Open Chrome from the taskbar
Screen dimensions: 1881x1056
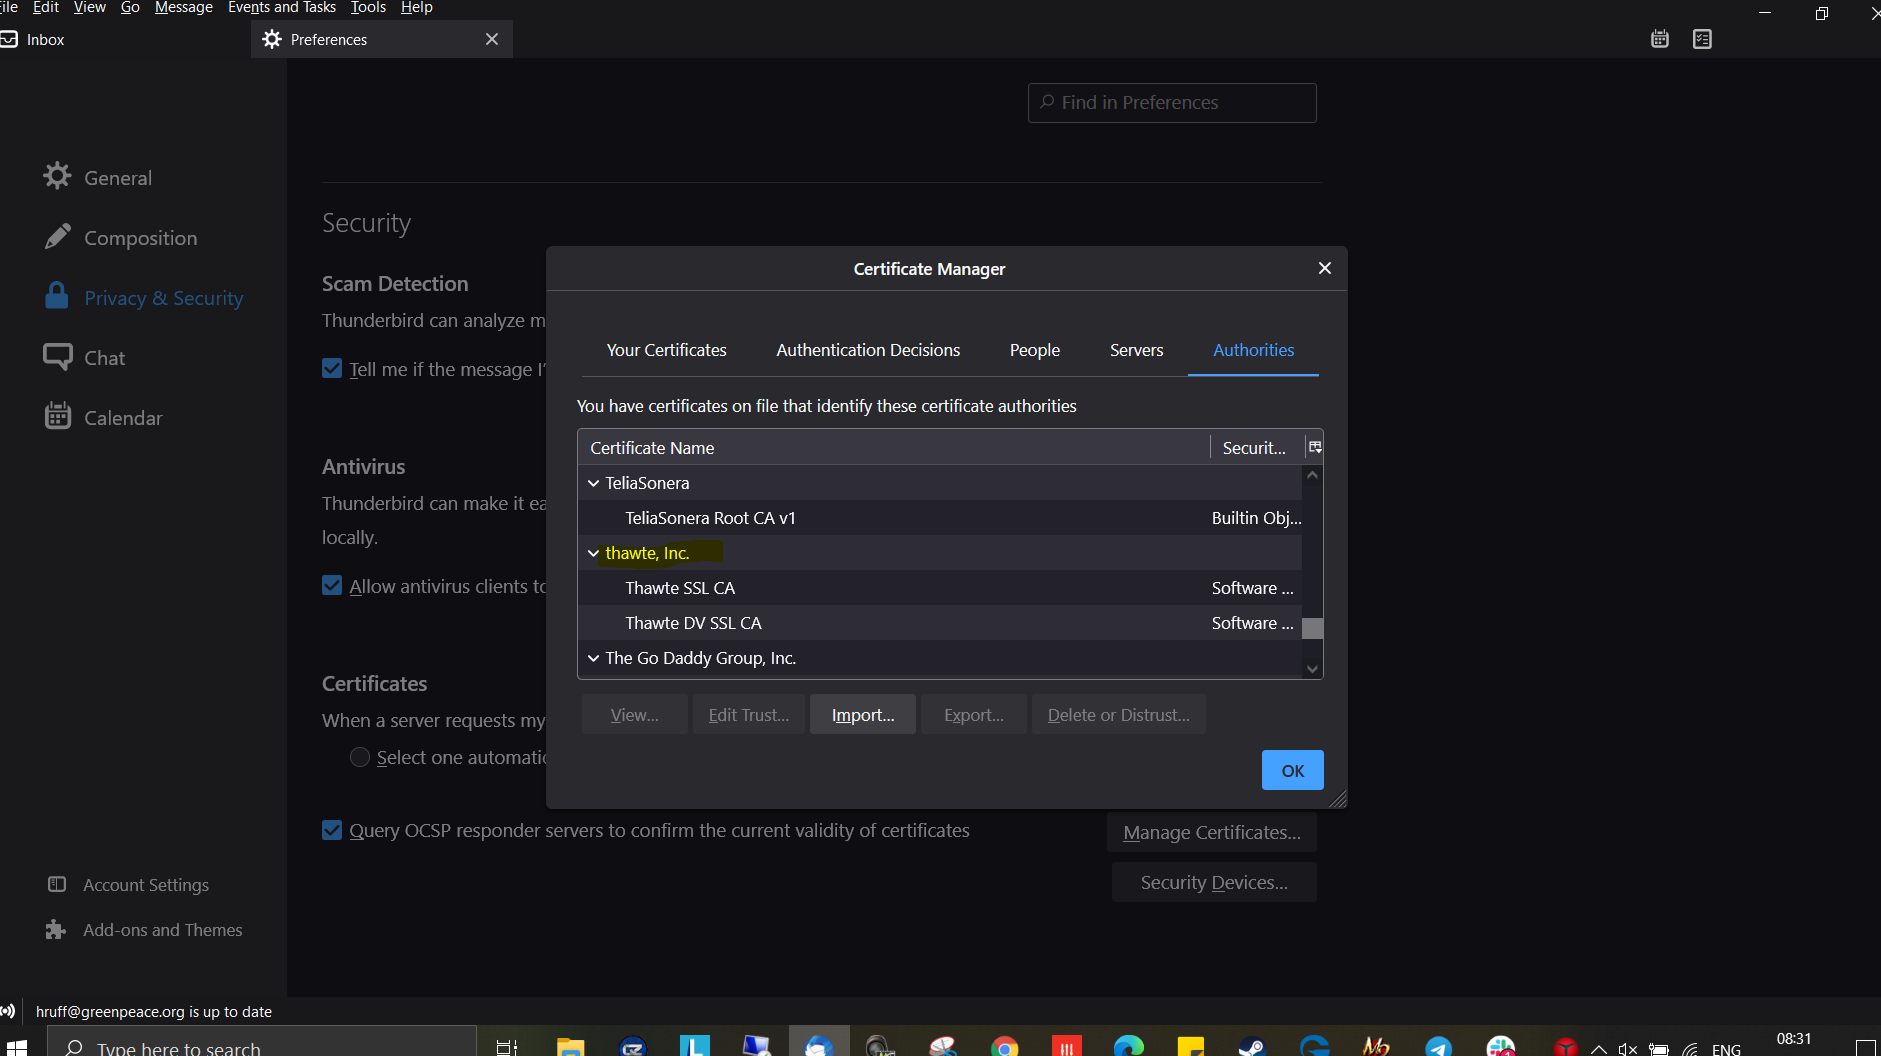pos(1005,1046)
